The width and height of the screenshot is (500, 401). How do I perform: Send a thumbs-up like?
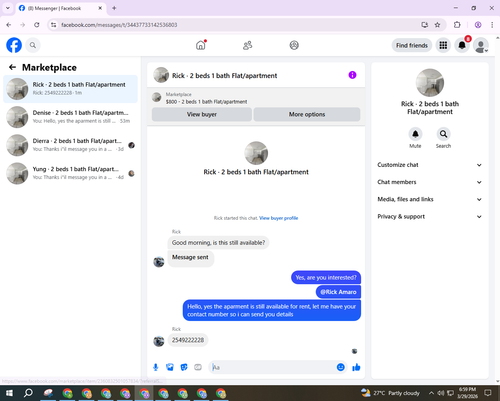pyautogui.click(x=356, y=367)
